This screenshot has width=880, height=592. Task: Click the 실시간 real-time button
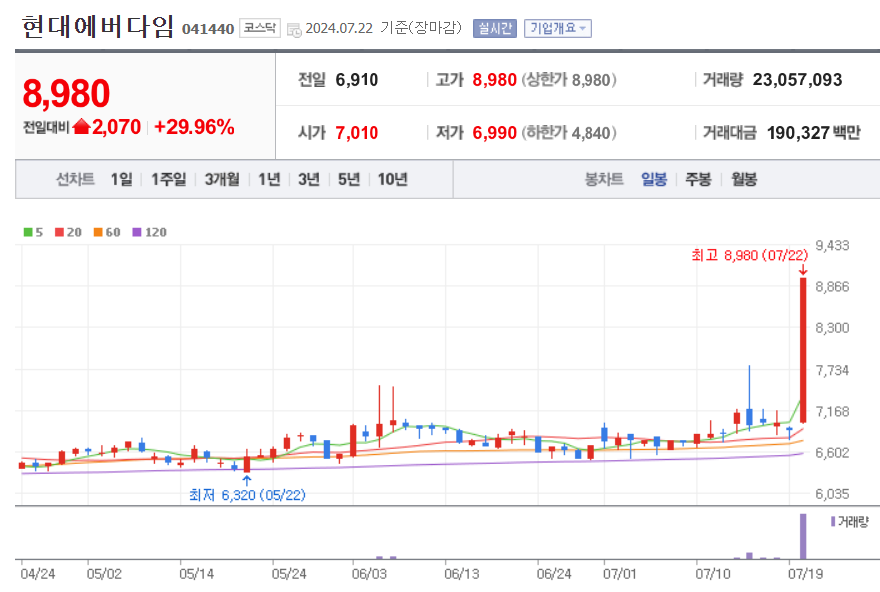click(494, 28)
